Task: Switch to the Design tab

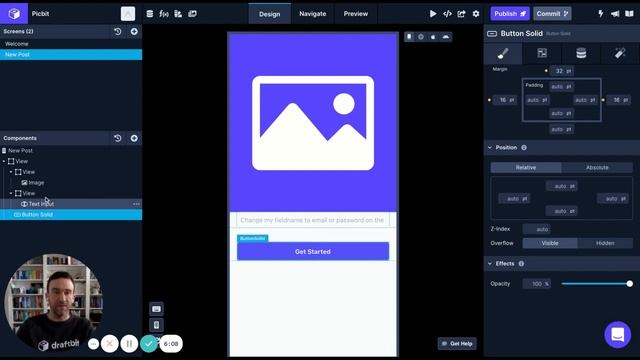Action: pos(269,13)
